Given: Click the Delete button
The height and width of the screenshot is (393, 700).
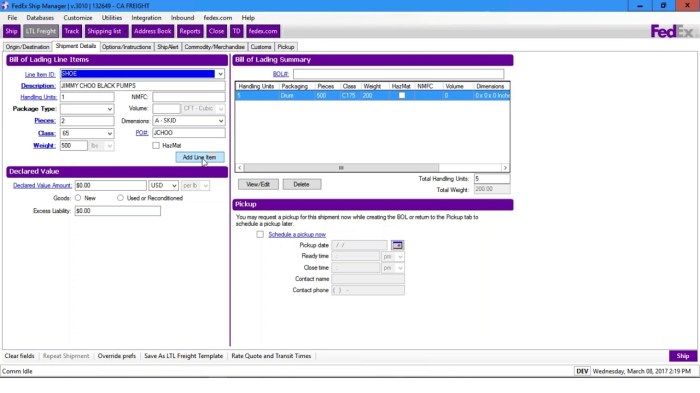Looking at the screenshot, I should coord(301,184).
